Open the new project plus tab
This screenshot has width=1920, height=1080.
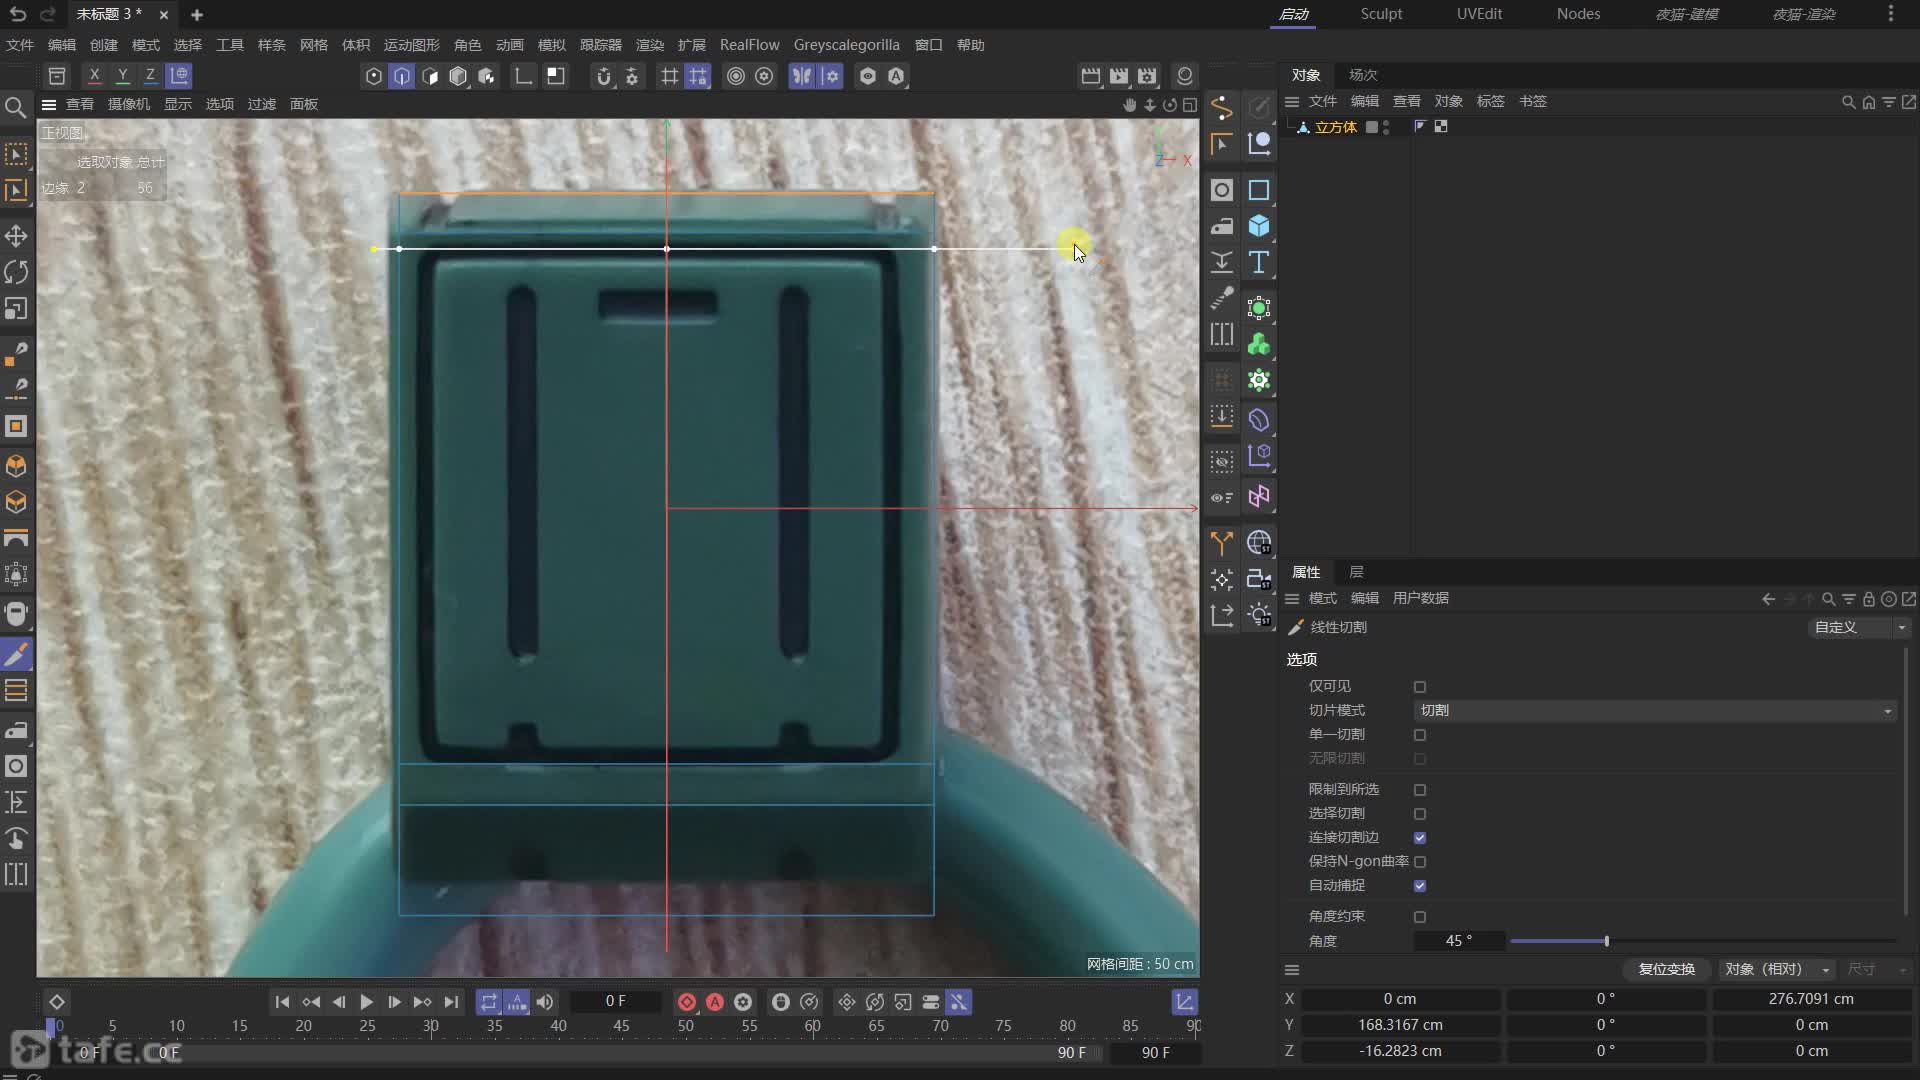click(x=197, y=15)
